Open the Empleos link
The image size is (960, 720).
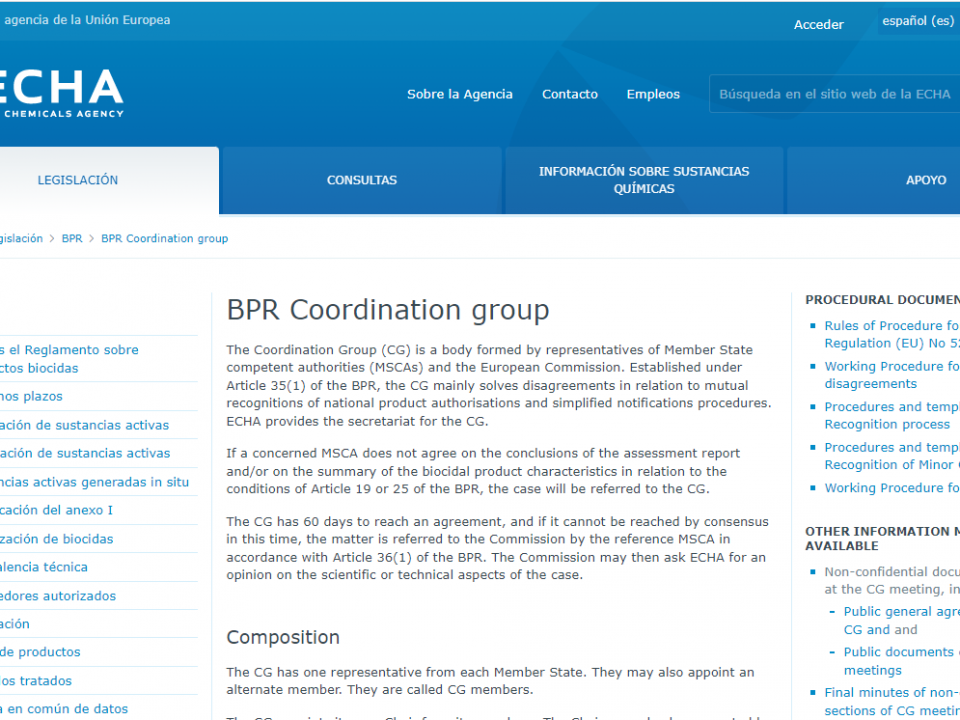[653, 94]
